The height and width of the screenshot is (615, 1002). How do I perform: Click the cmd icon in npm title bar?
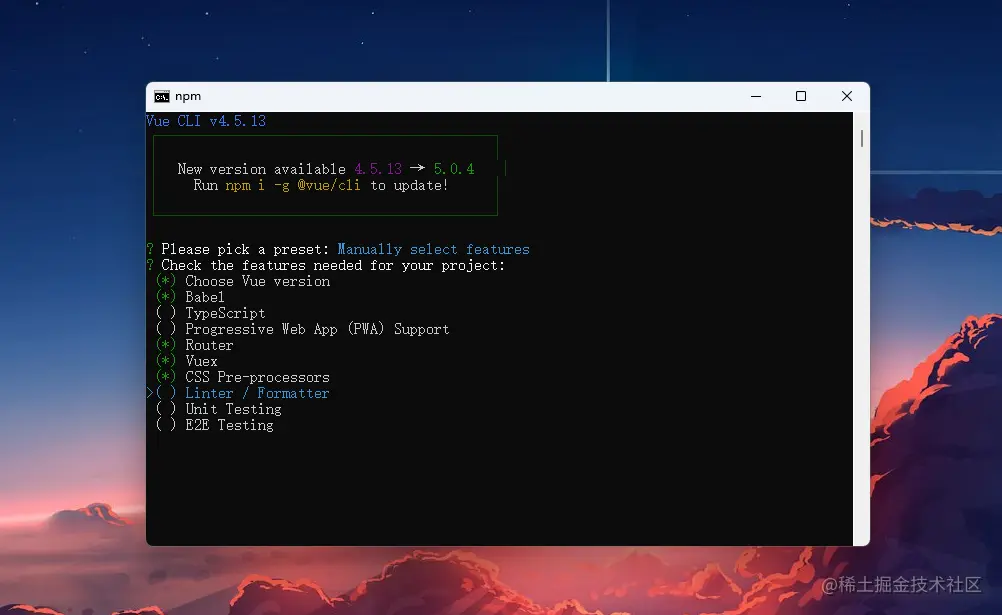click(x=162, y=97)
